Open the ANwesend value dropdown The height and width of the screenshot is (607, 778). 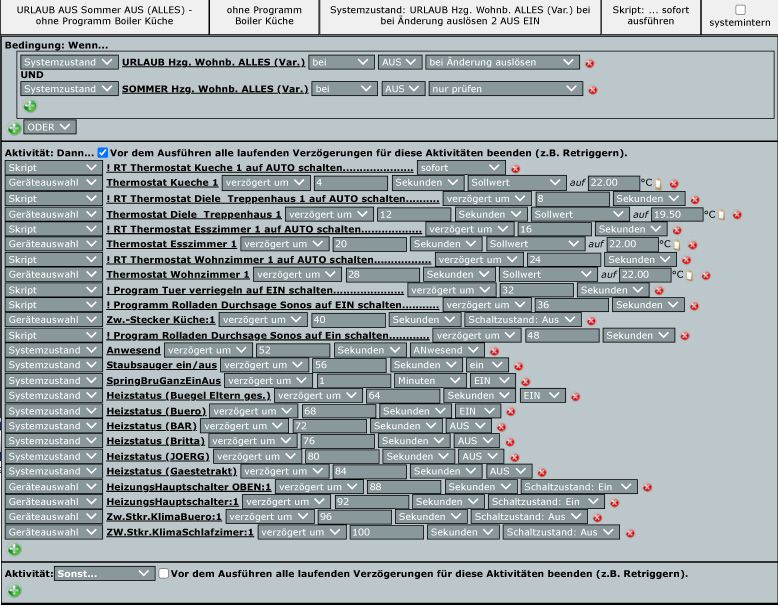pyautogui.click(x=447, y=350)
